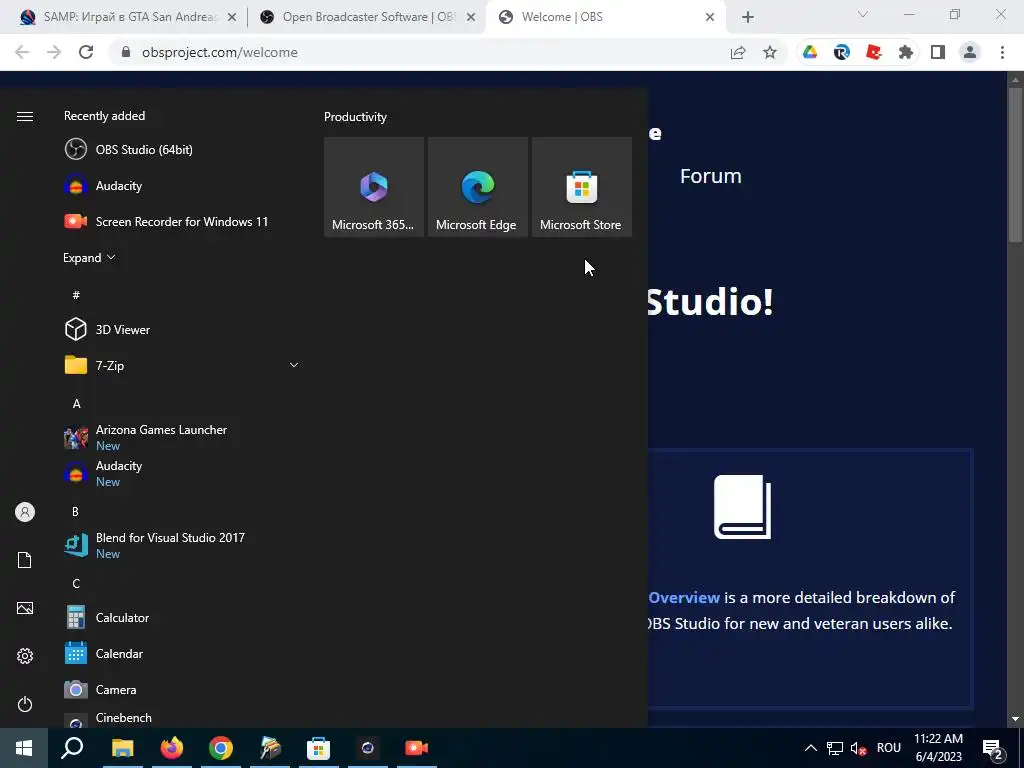The height and width of the screenshot is (768, 1024).
Task: Open Microsoft Store from taskbar
Action: coord(318,748)
